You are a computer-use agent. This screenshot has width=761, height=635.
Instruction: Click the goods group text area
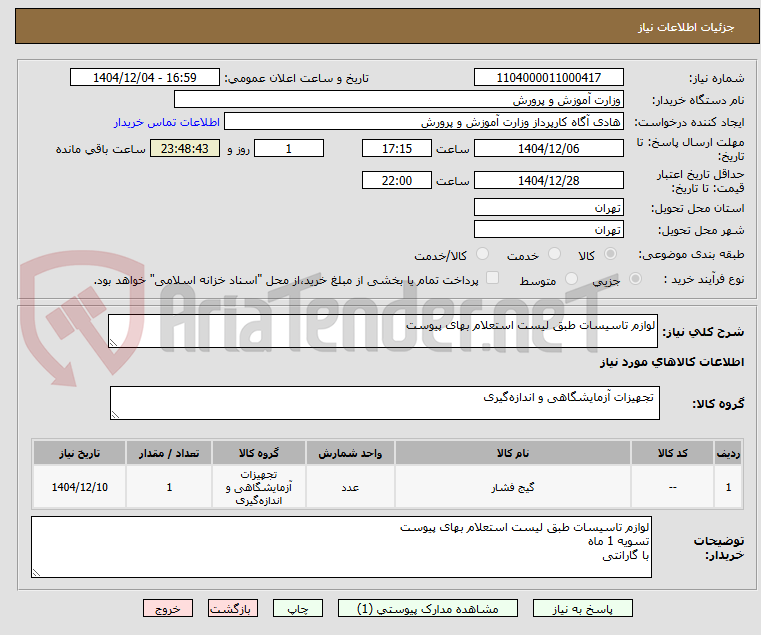385,403
